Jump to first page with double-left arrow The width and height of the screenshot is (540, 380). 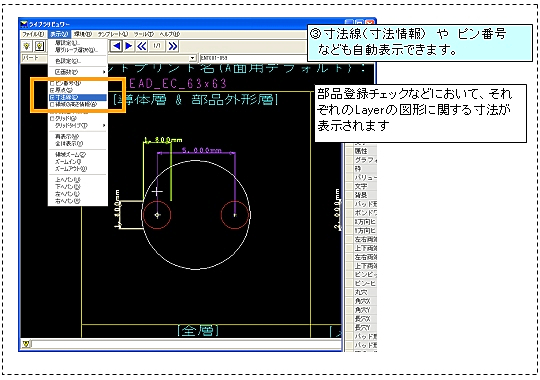point(142,46)
